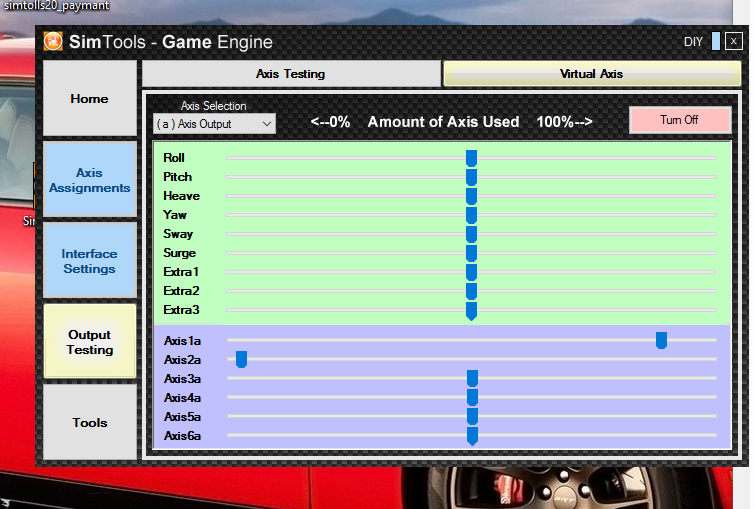Click the Surge axis label
Screen dimensions: 755x509
coord(179,253)
